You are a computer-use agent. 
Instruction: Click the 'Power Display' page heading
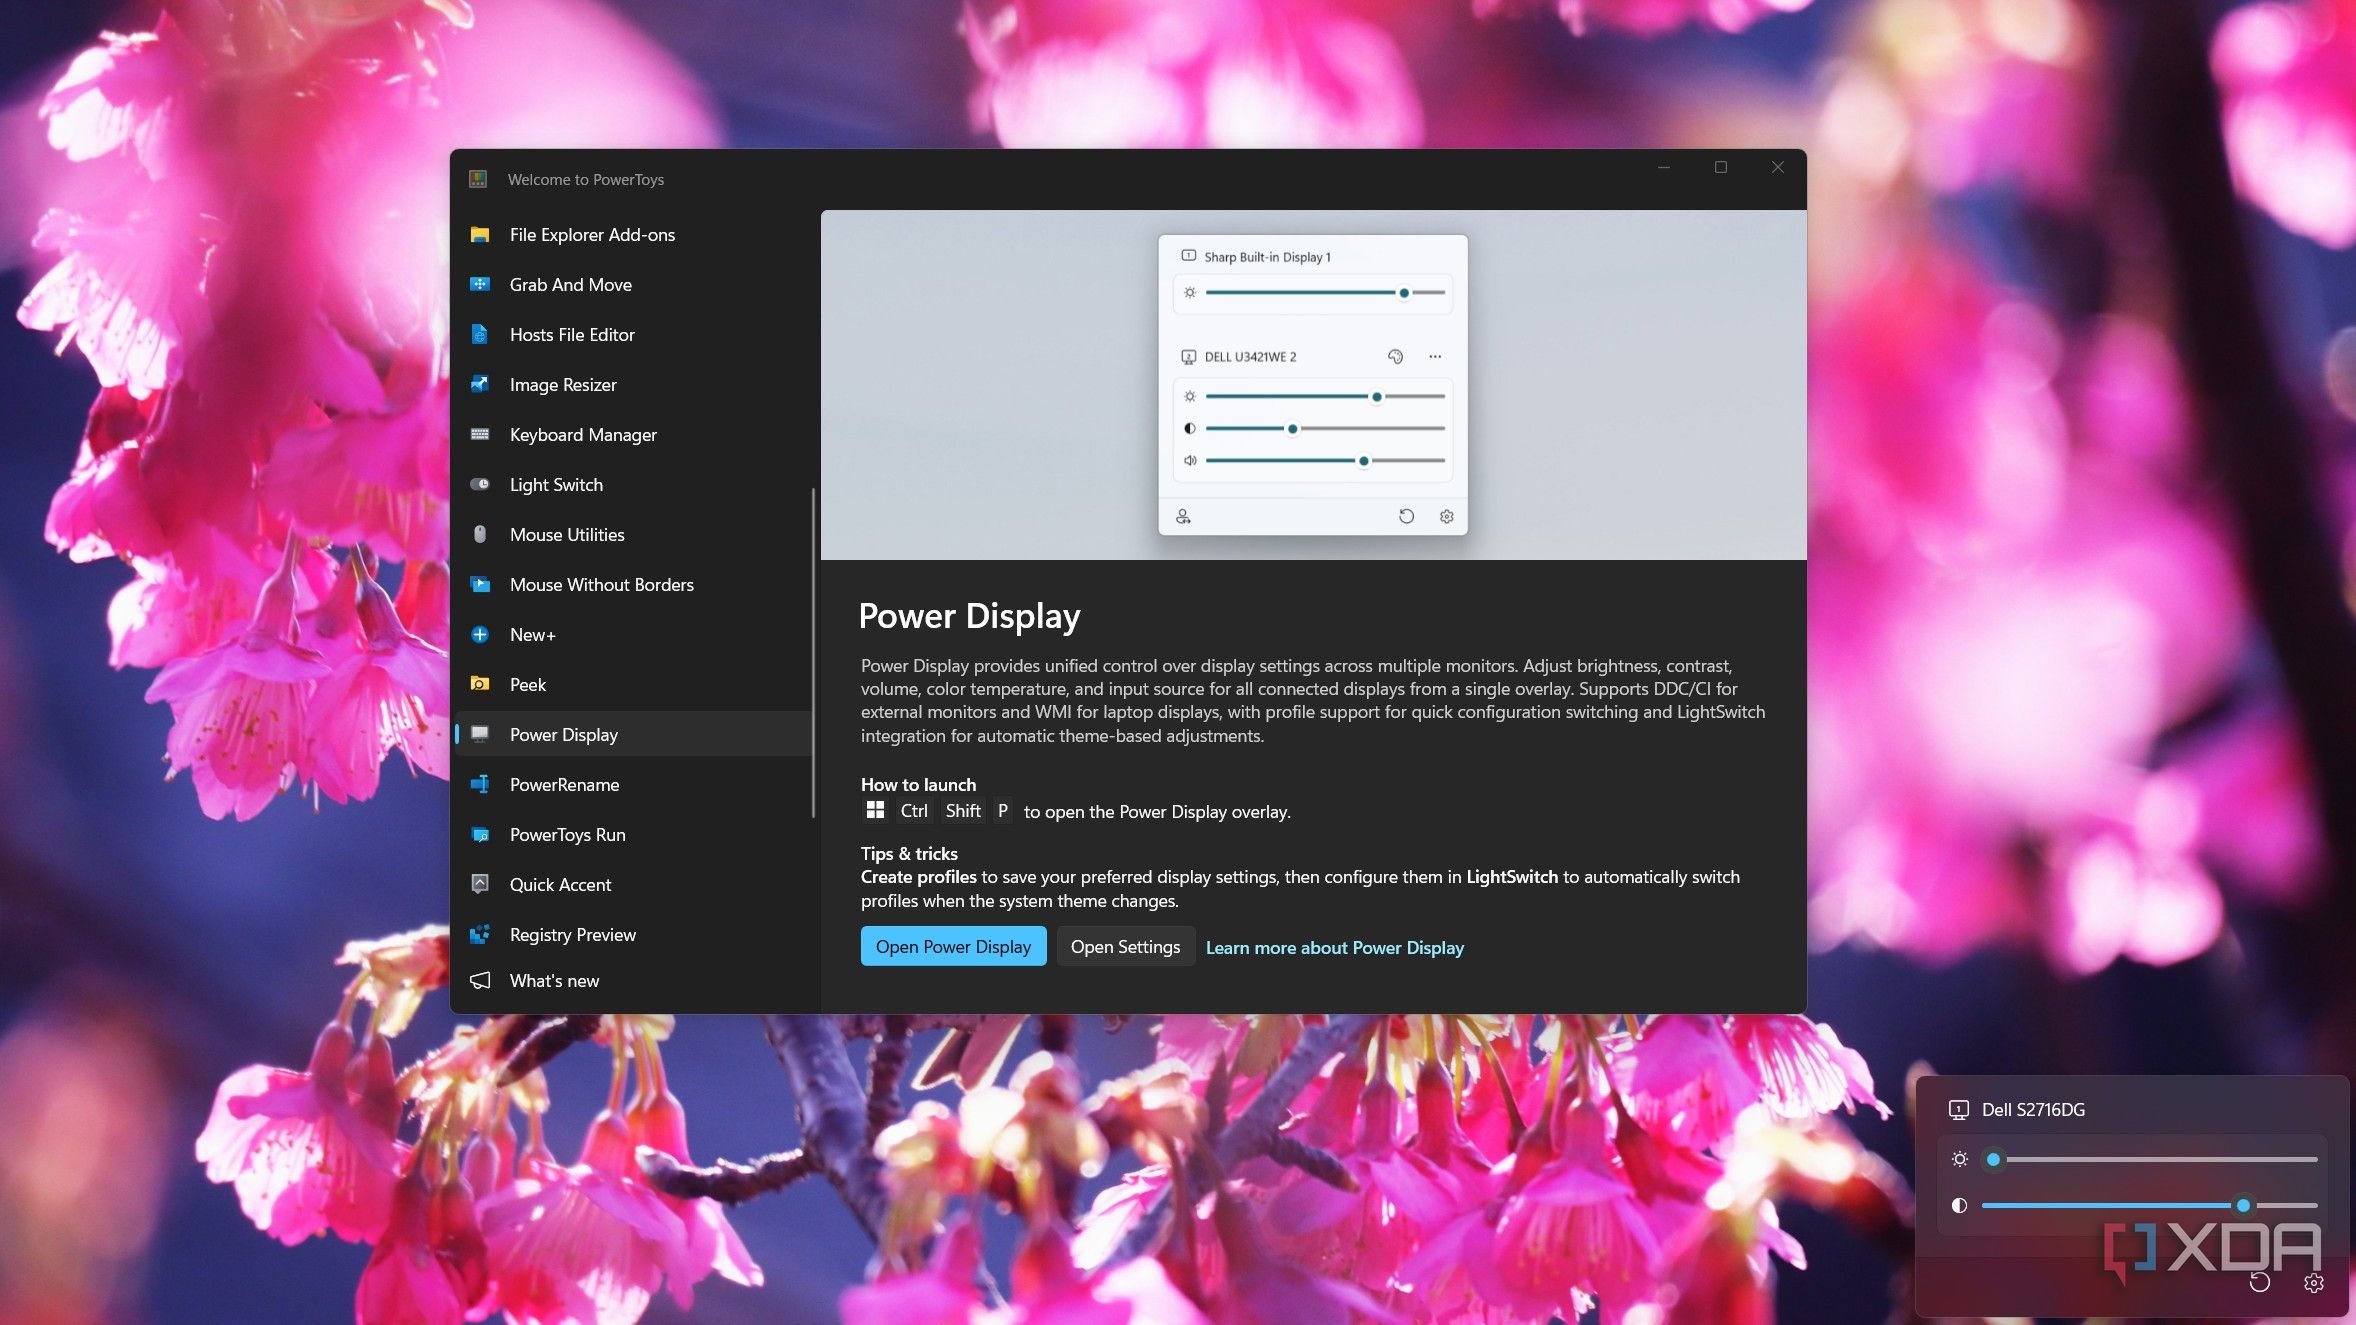click(x=969, y=616)
